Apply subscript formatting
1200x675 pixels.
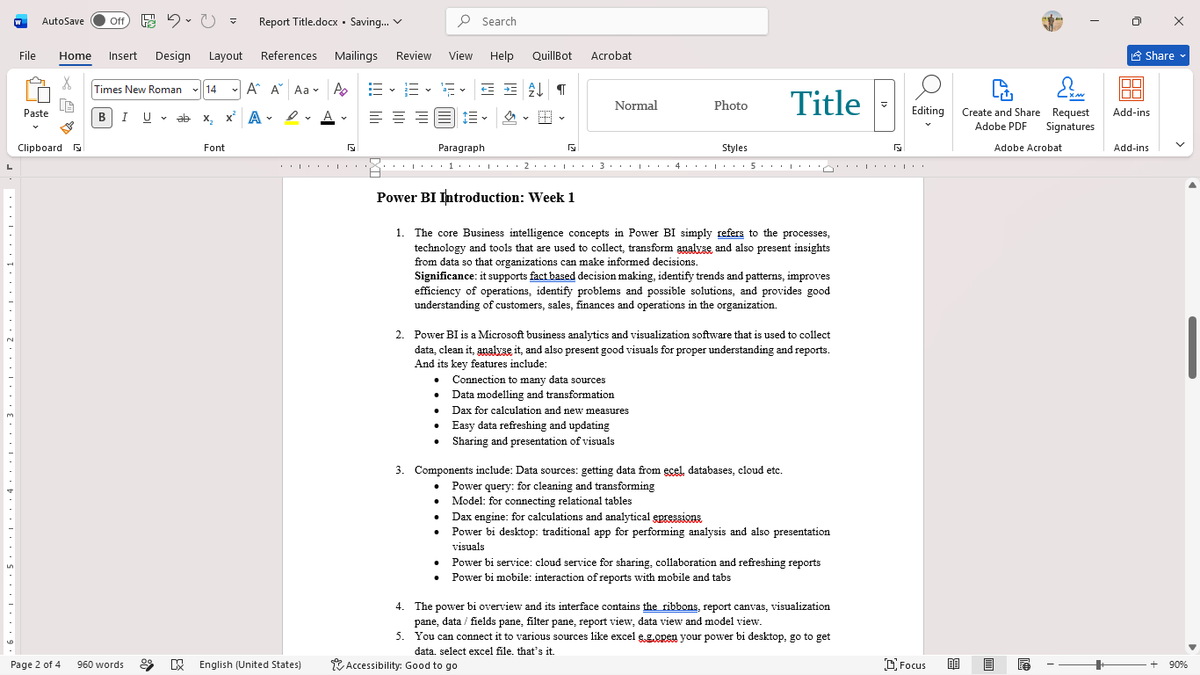coord(206,118)
